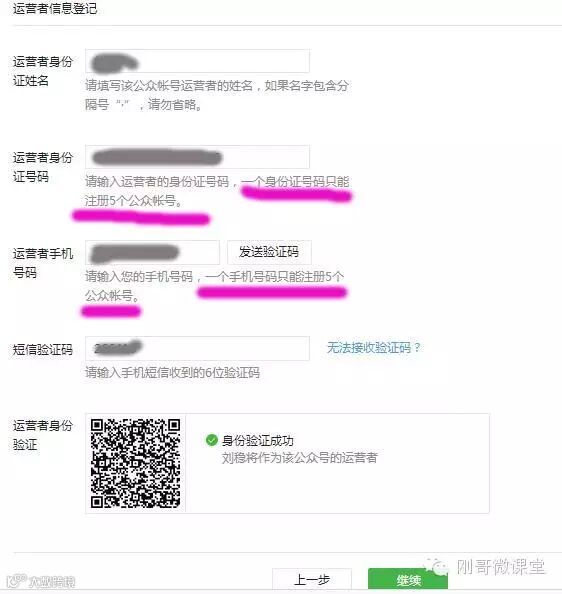The height and width of the screenshot is (594, 562).
Task: Click the identity verification QR code
Action: (135, 463)
